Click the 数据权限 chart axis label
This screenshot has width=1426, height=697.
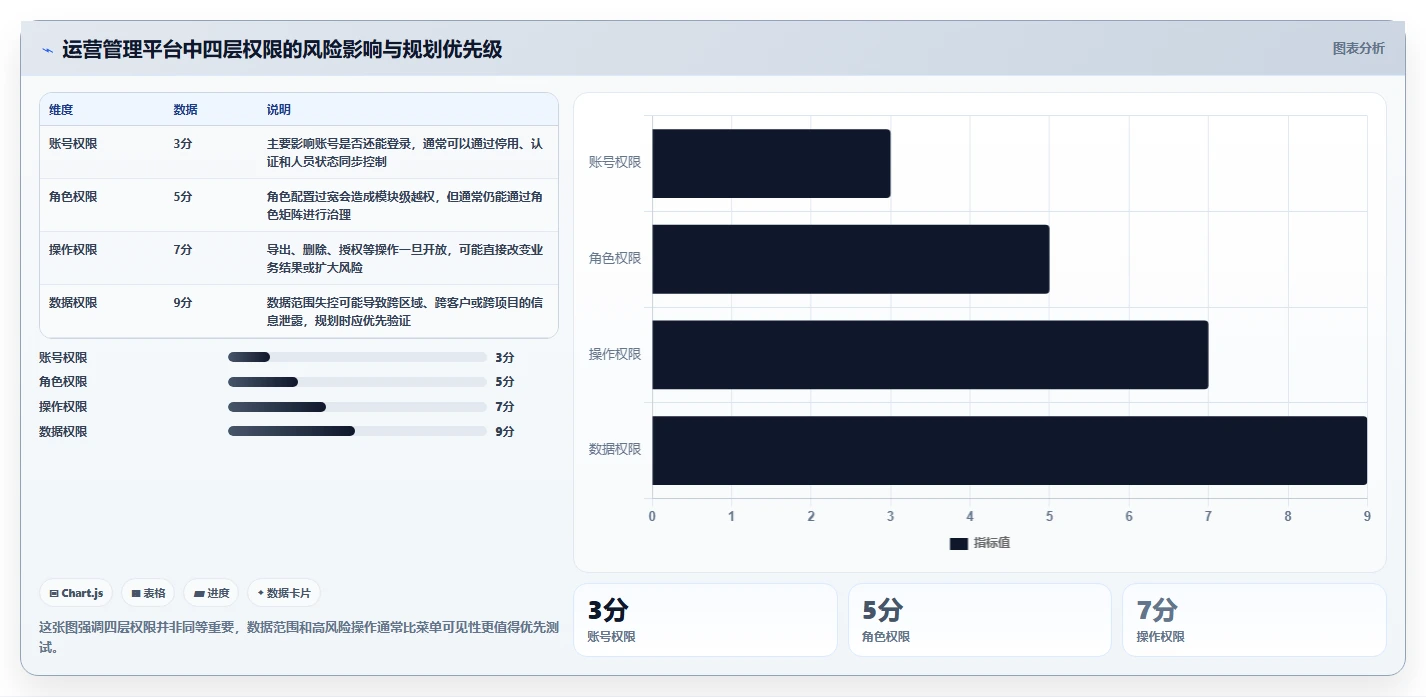pos(615,449)
